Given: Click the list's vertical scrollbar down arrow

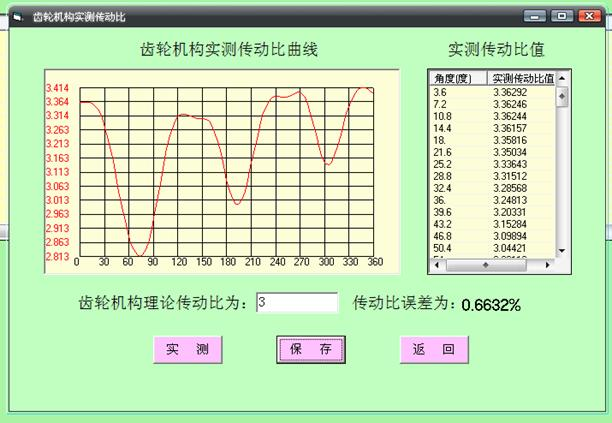Looking at the screenshot, I should pos(561,250).
